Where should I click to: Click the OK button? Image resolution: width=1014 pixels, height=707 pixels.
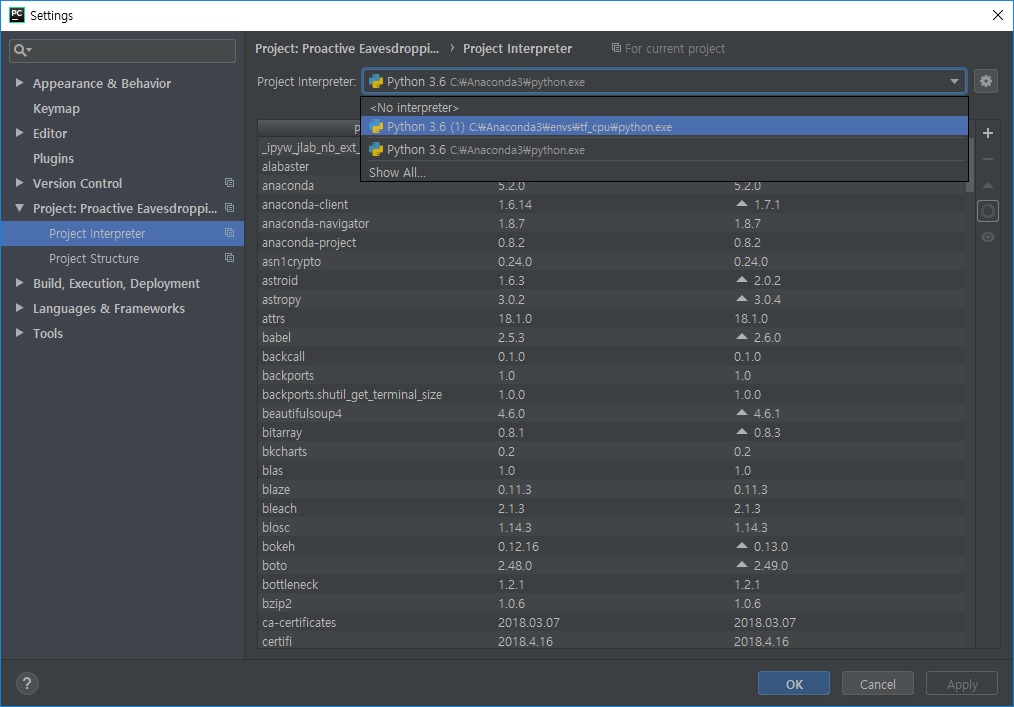[793, 683]
